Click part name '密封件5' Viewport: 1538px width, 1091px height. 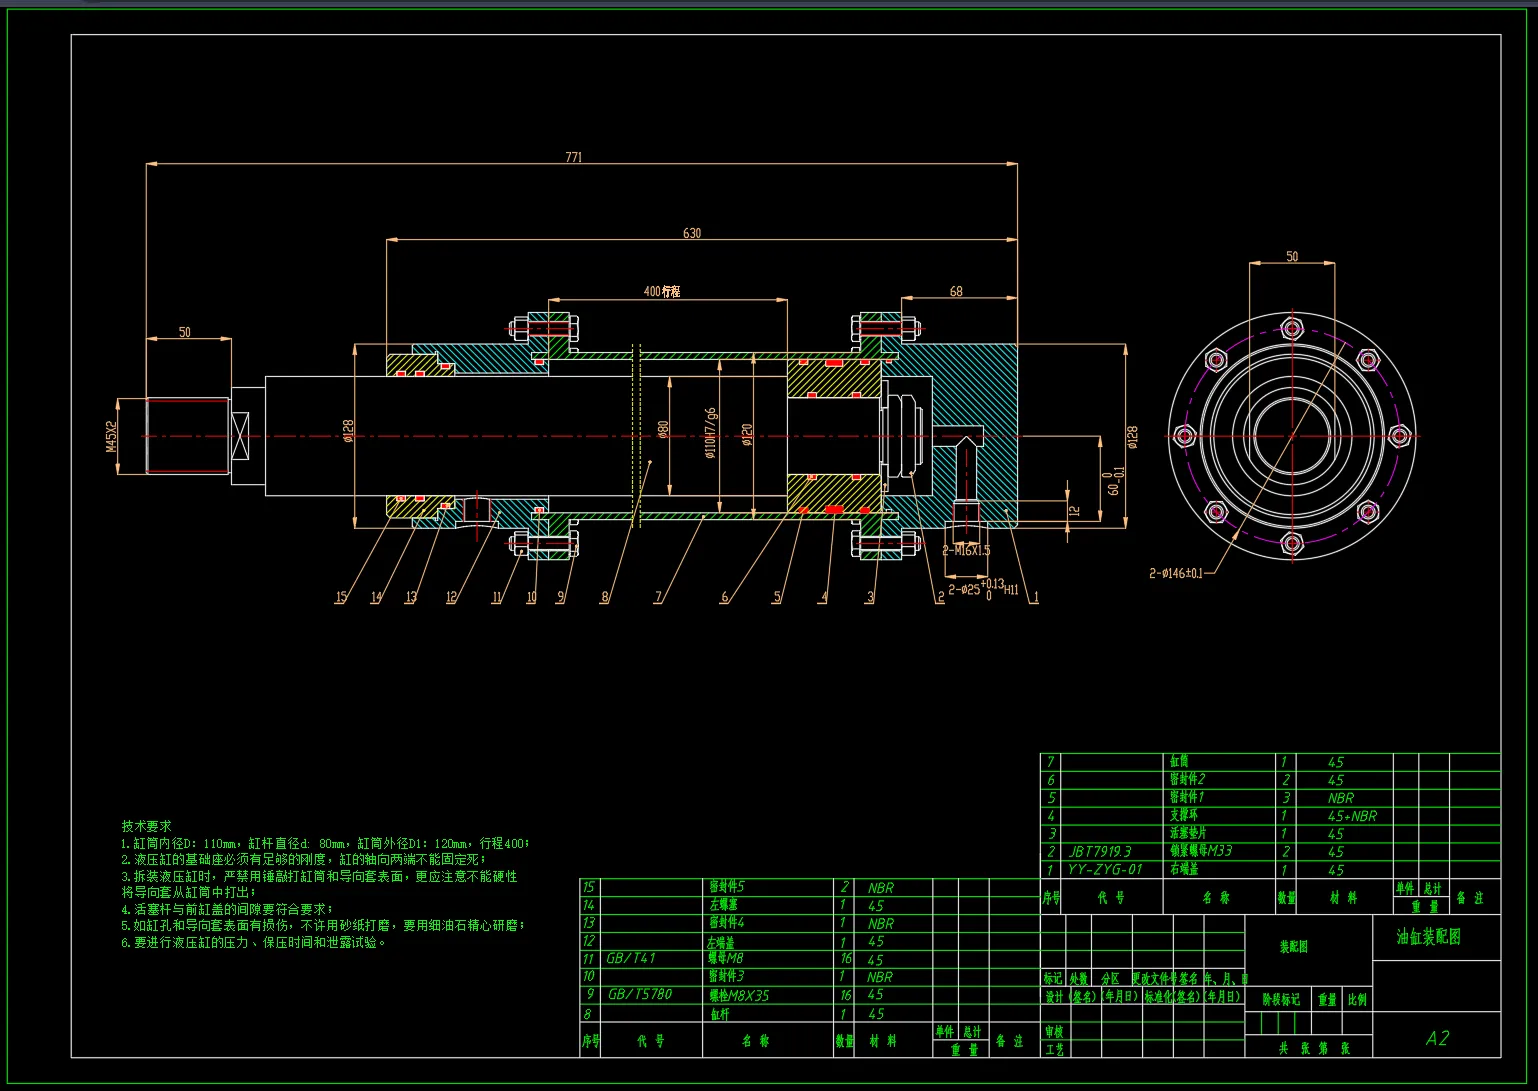pos(727,886)
